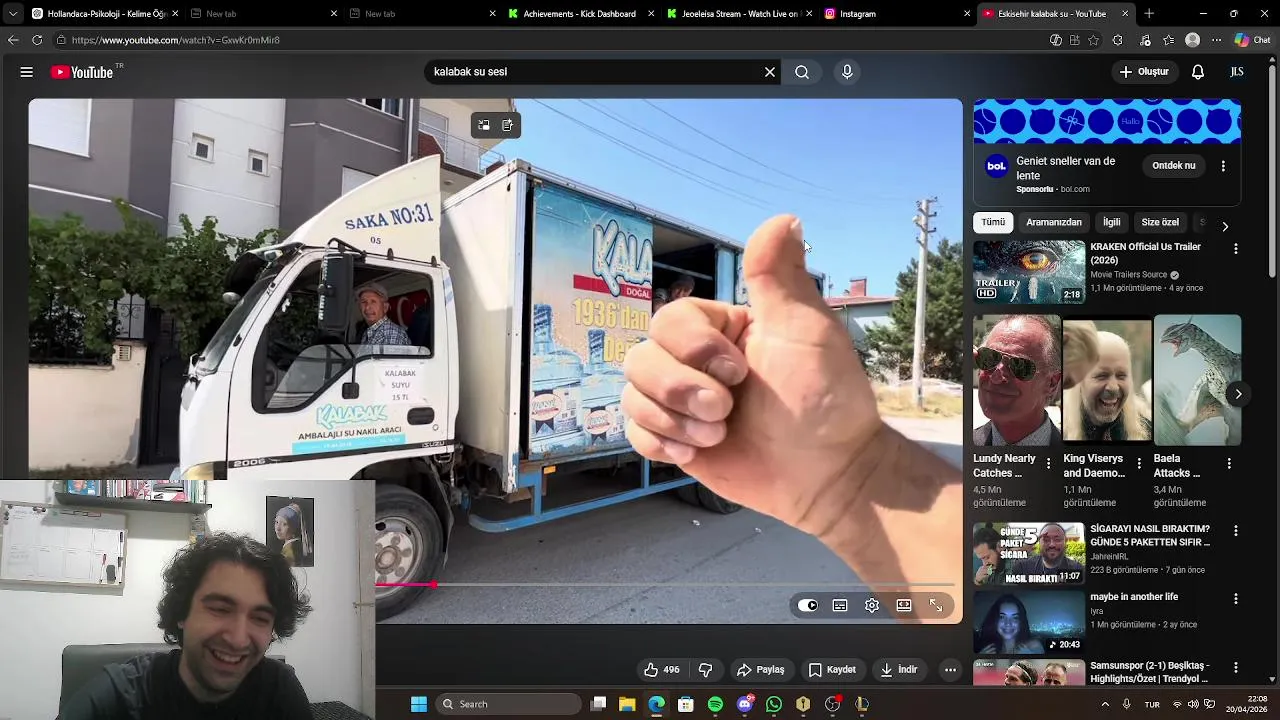
Task: Open KRAKEN Official Us Trailer thumbnail
Action: [1029, 271]
